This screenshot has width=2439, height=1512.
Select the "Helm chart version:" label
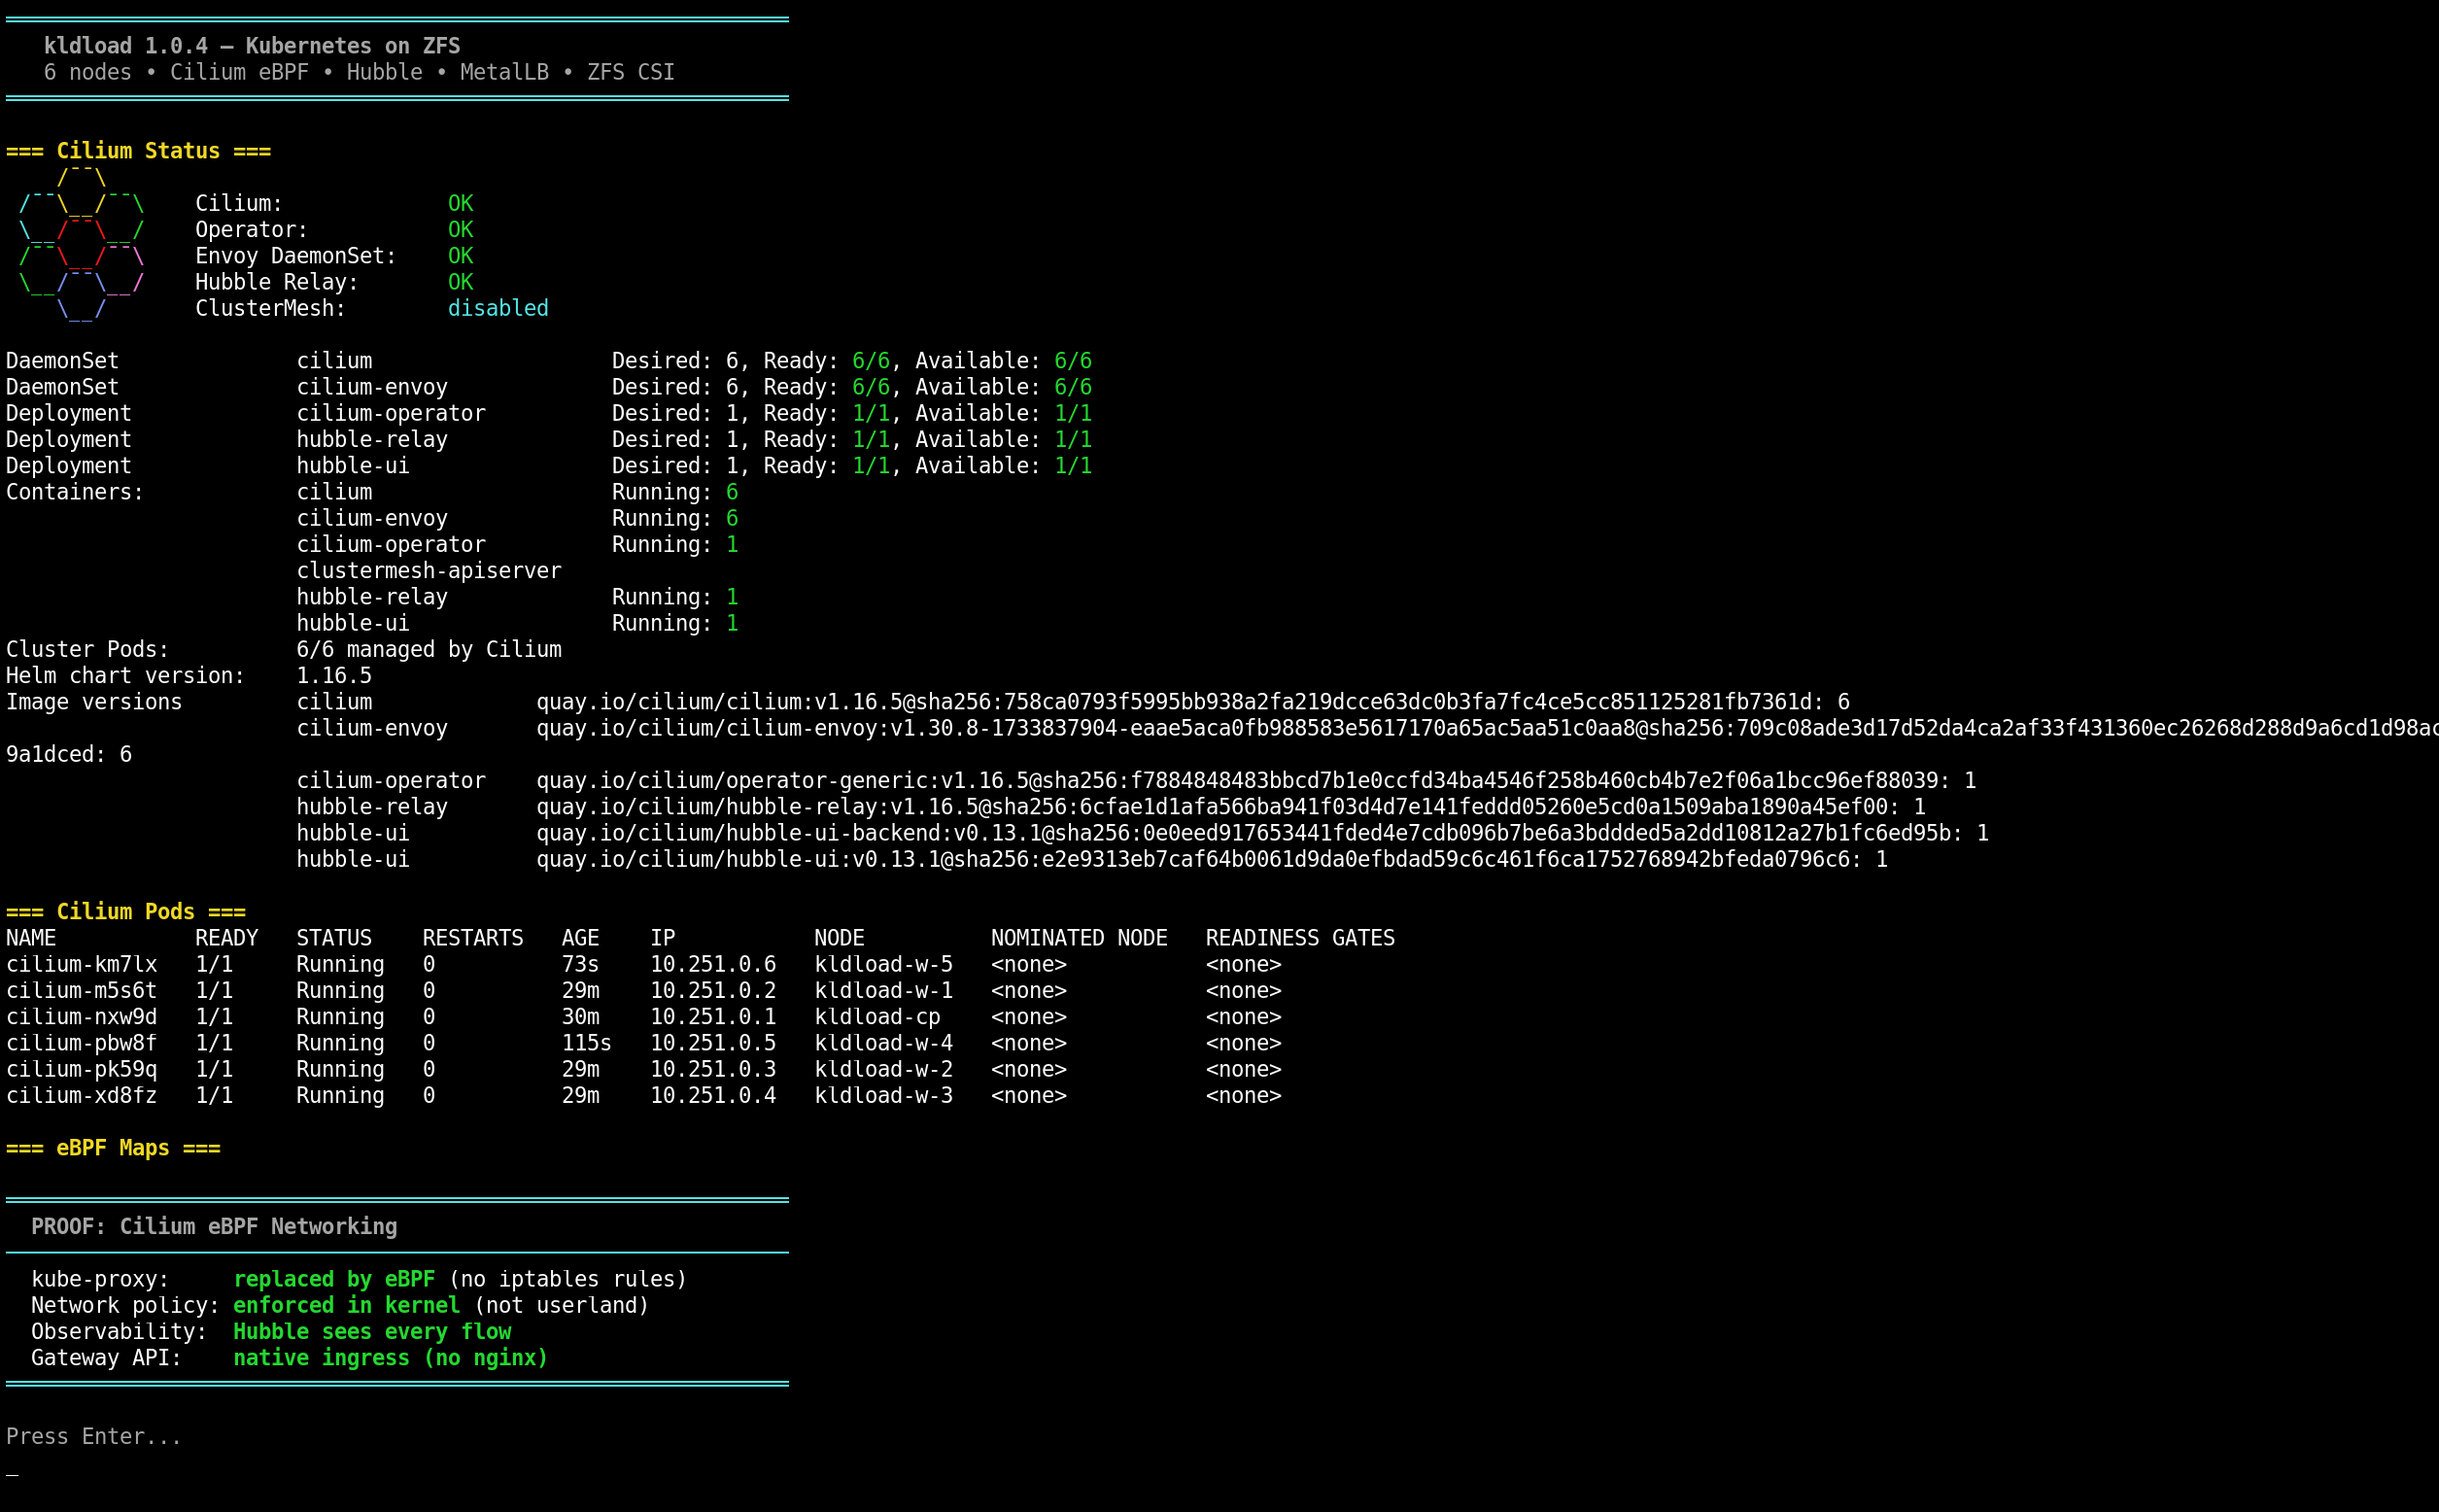tap(125, 675)
